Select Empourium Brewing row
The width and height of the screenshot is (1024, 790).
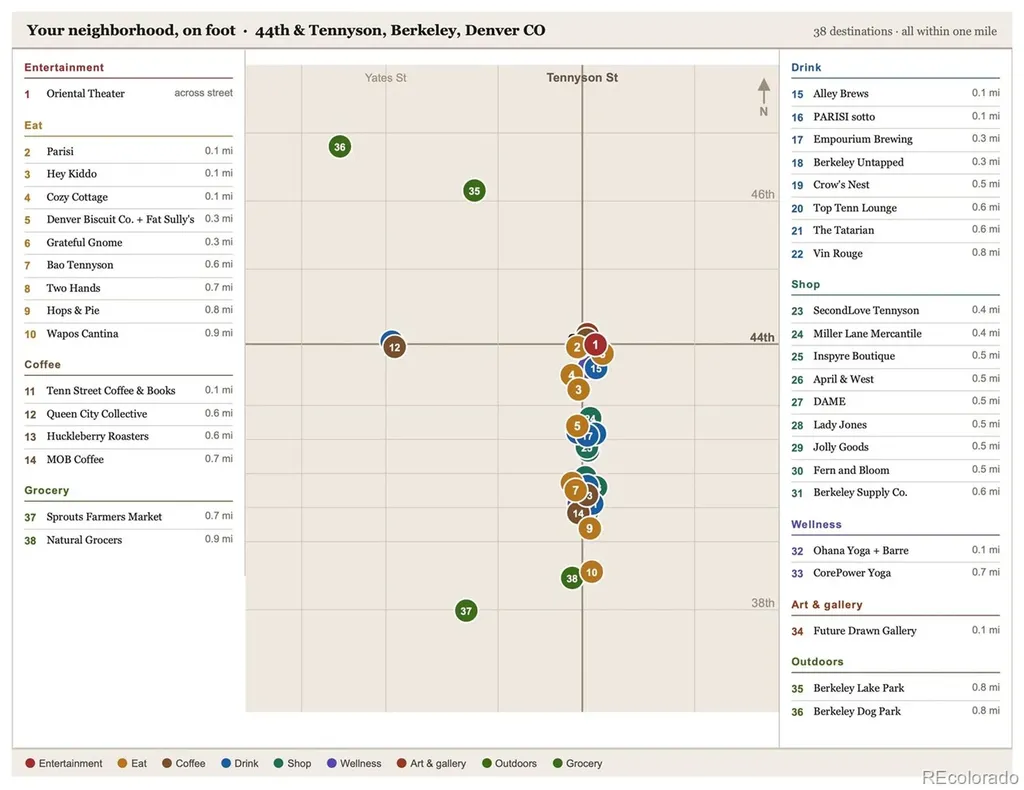click(x=895, y=139)
